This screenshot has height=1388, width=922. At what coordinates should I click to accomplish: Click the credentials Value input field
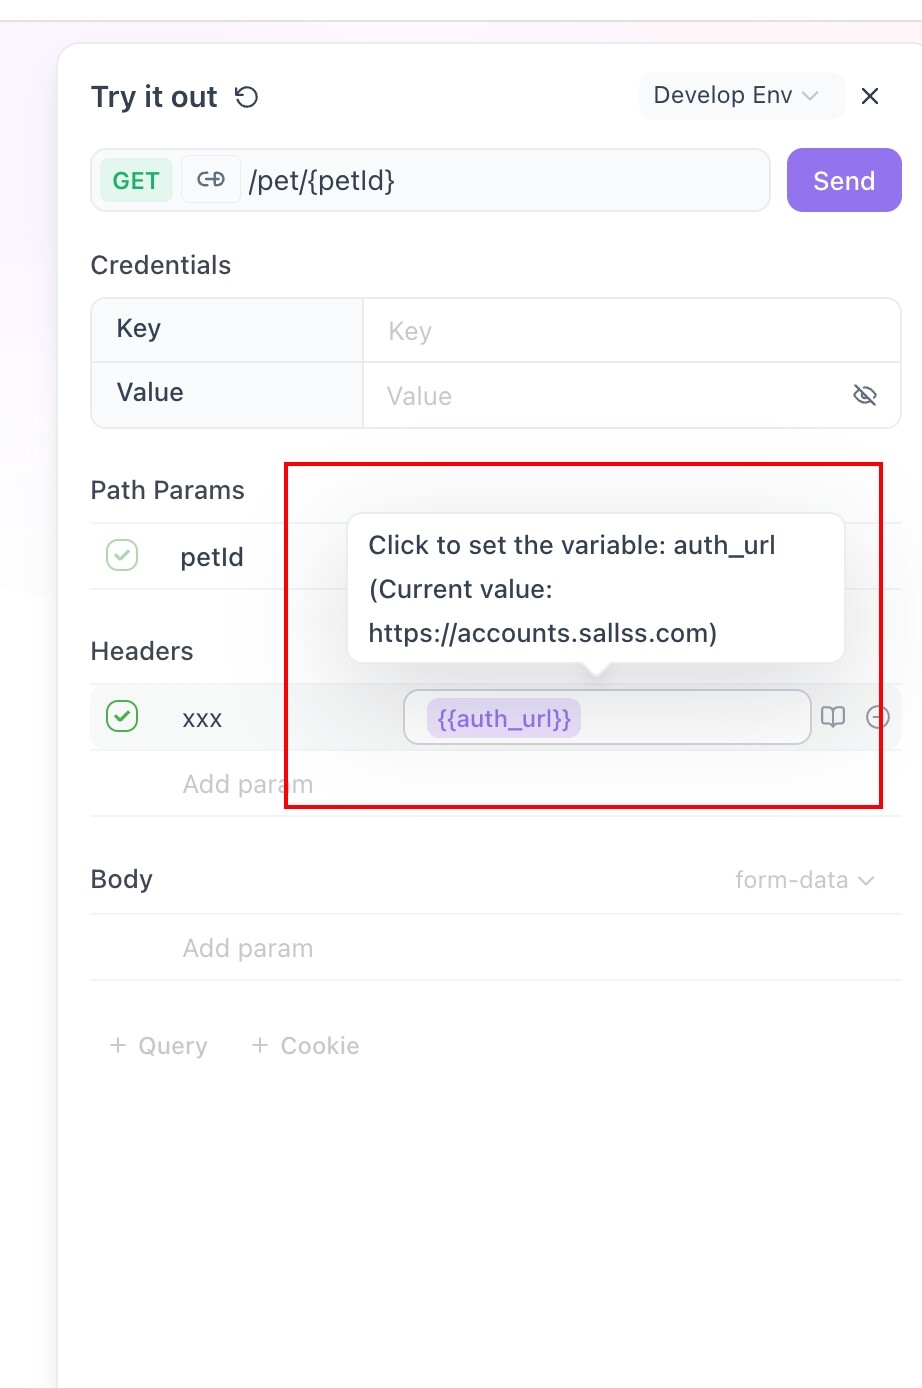pyautogui.click(x=610, y=396)
